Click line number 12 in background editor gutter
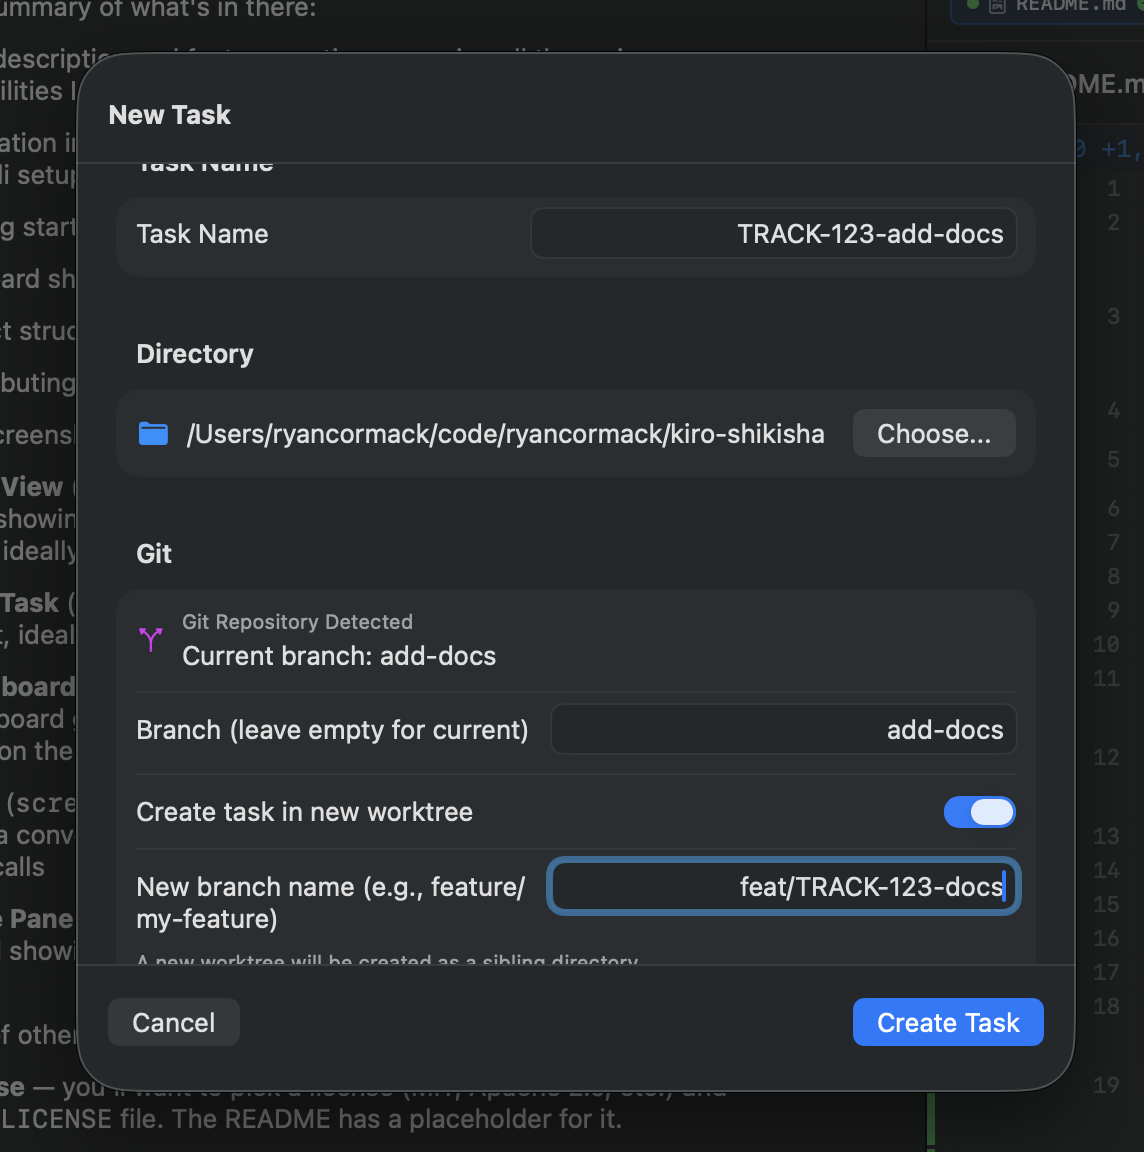1144x1152 pixels. point(1106,757)
